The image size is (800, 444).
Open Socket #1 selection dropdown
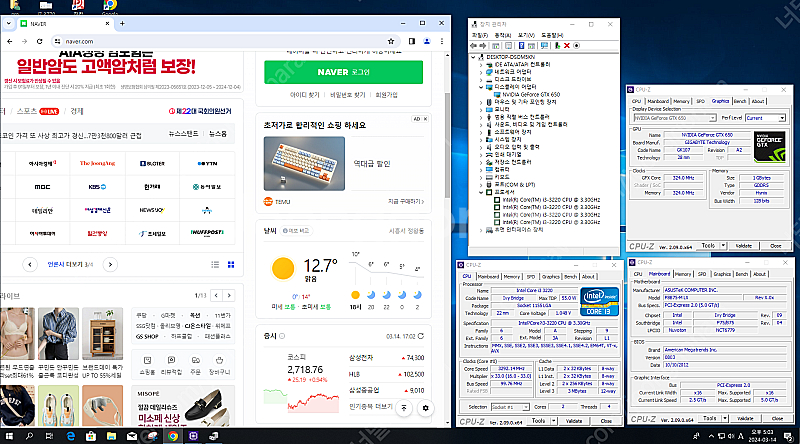525,407
